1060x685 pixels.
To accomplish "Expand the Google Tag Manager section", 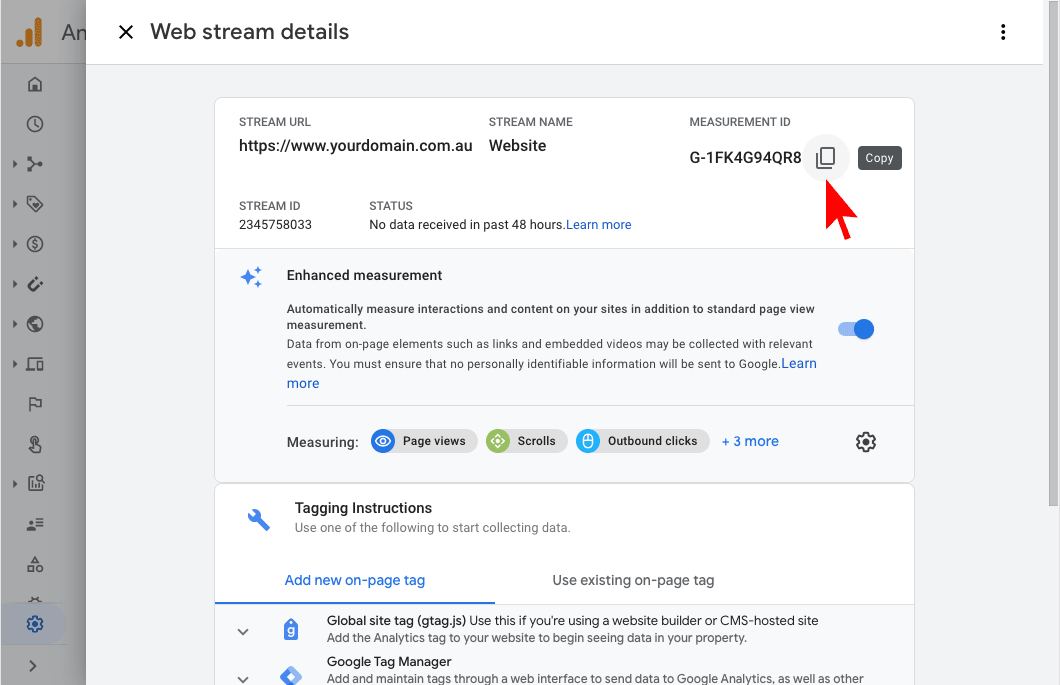I will coord(243,678).
